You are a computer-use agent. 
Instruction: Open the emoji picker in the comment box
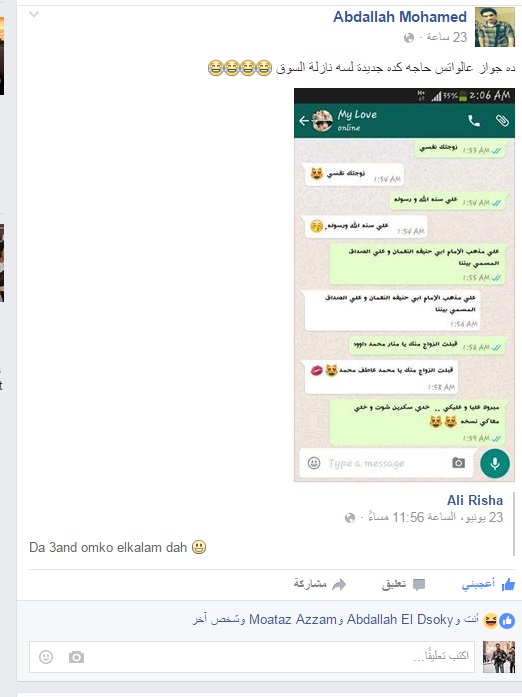(46, 657)
